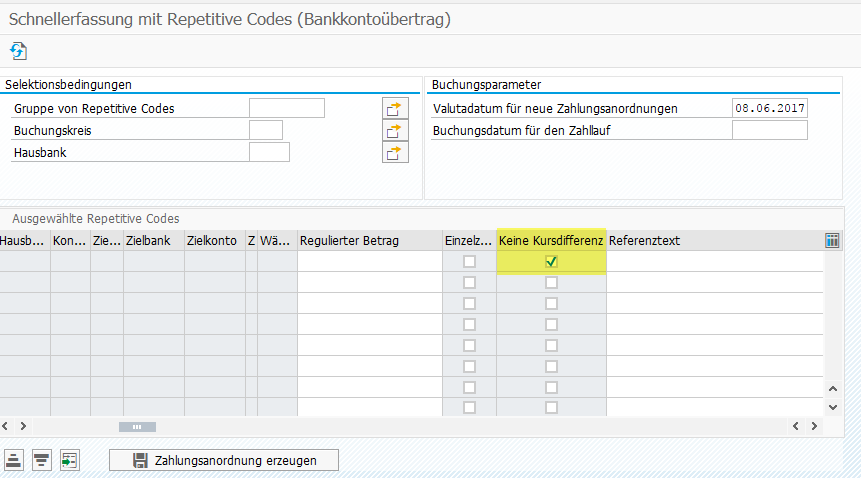Open the table settings icon beside Referenztext

[x=832, y=240]
